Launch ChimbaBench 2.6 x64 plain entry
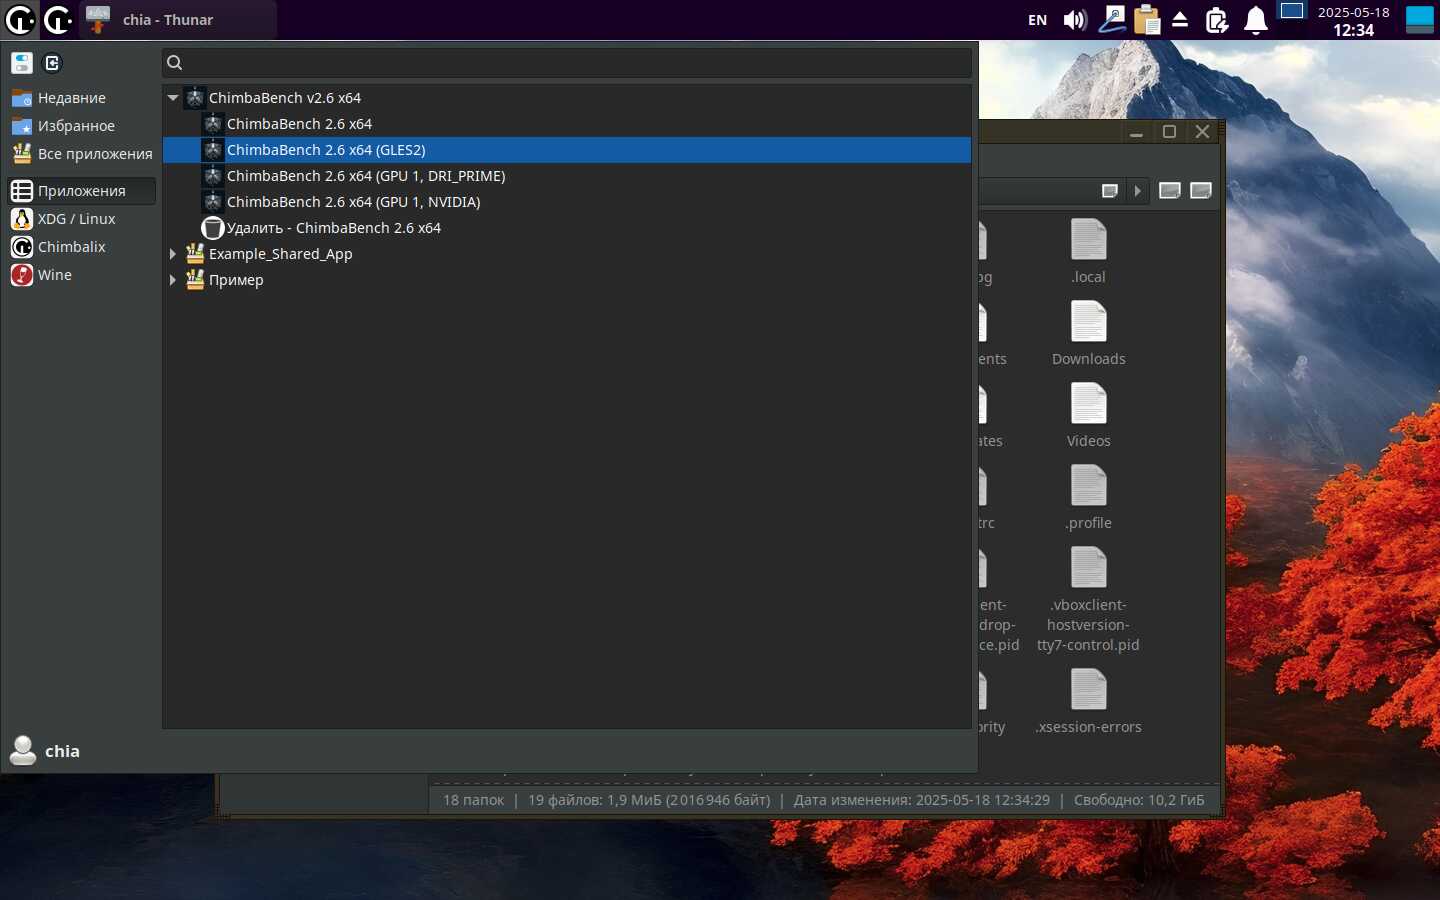1440x900 pixels. [567, 124]
